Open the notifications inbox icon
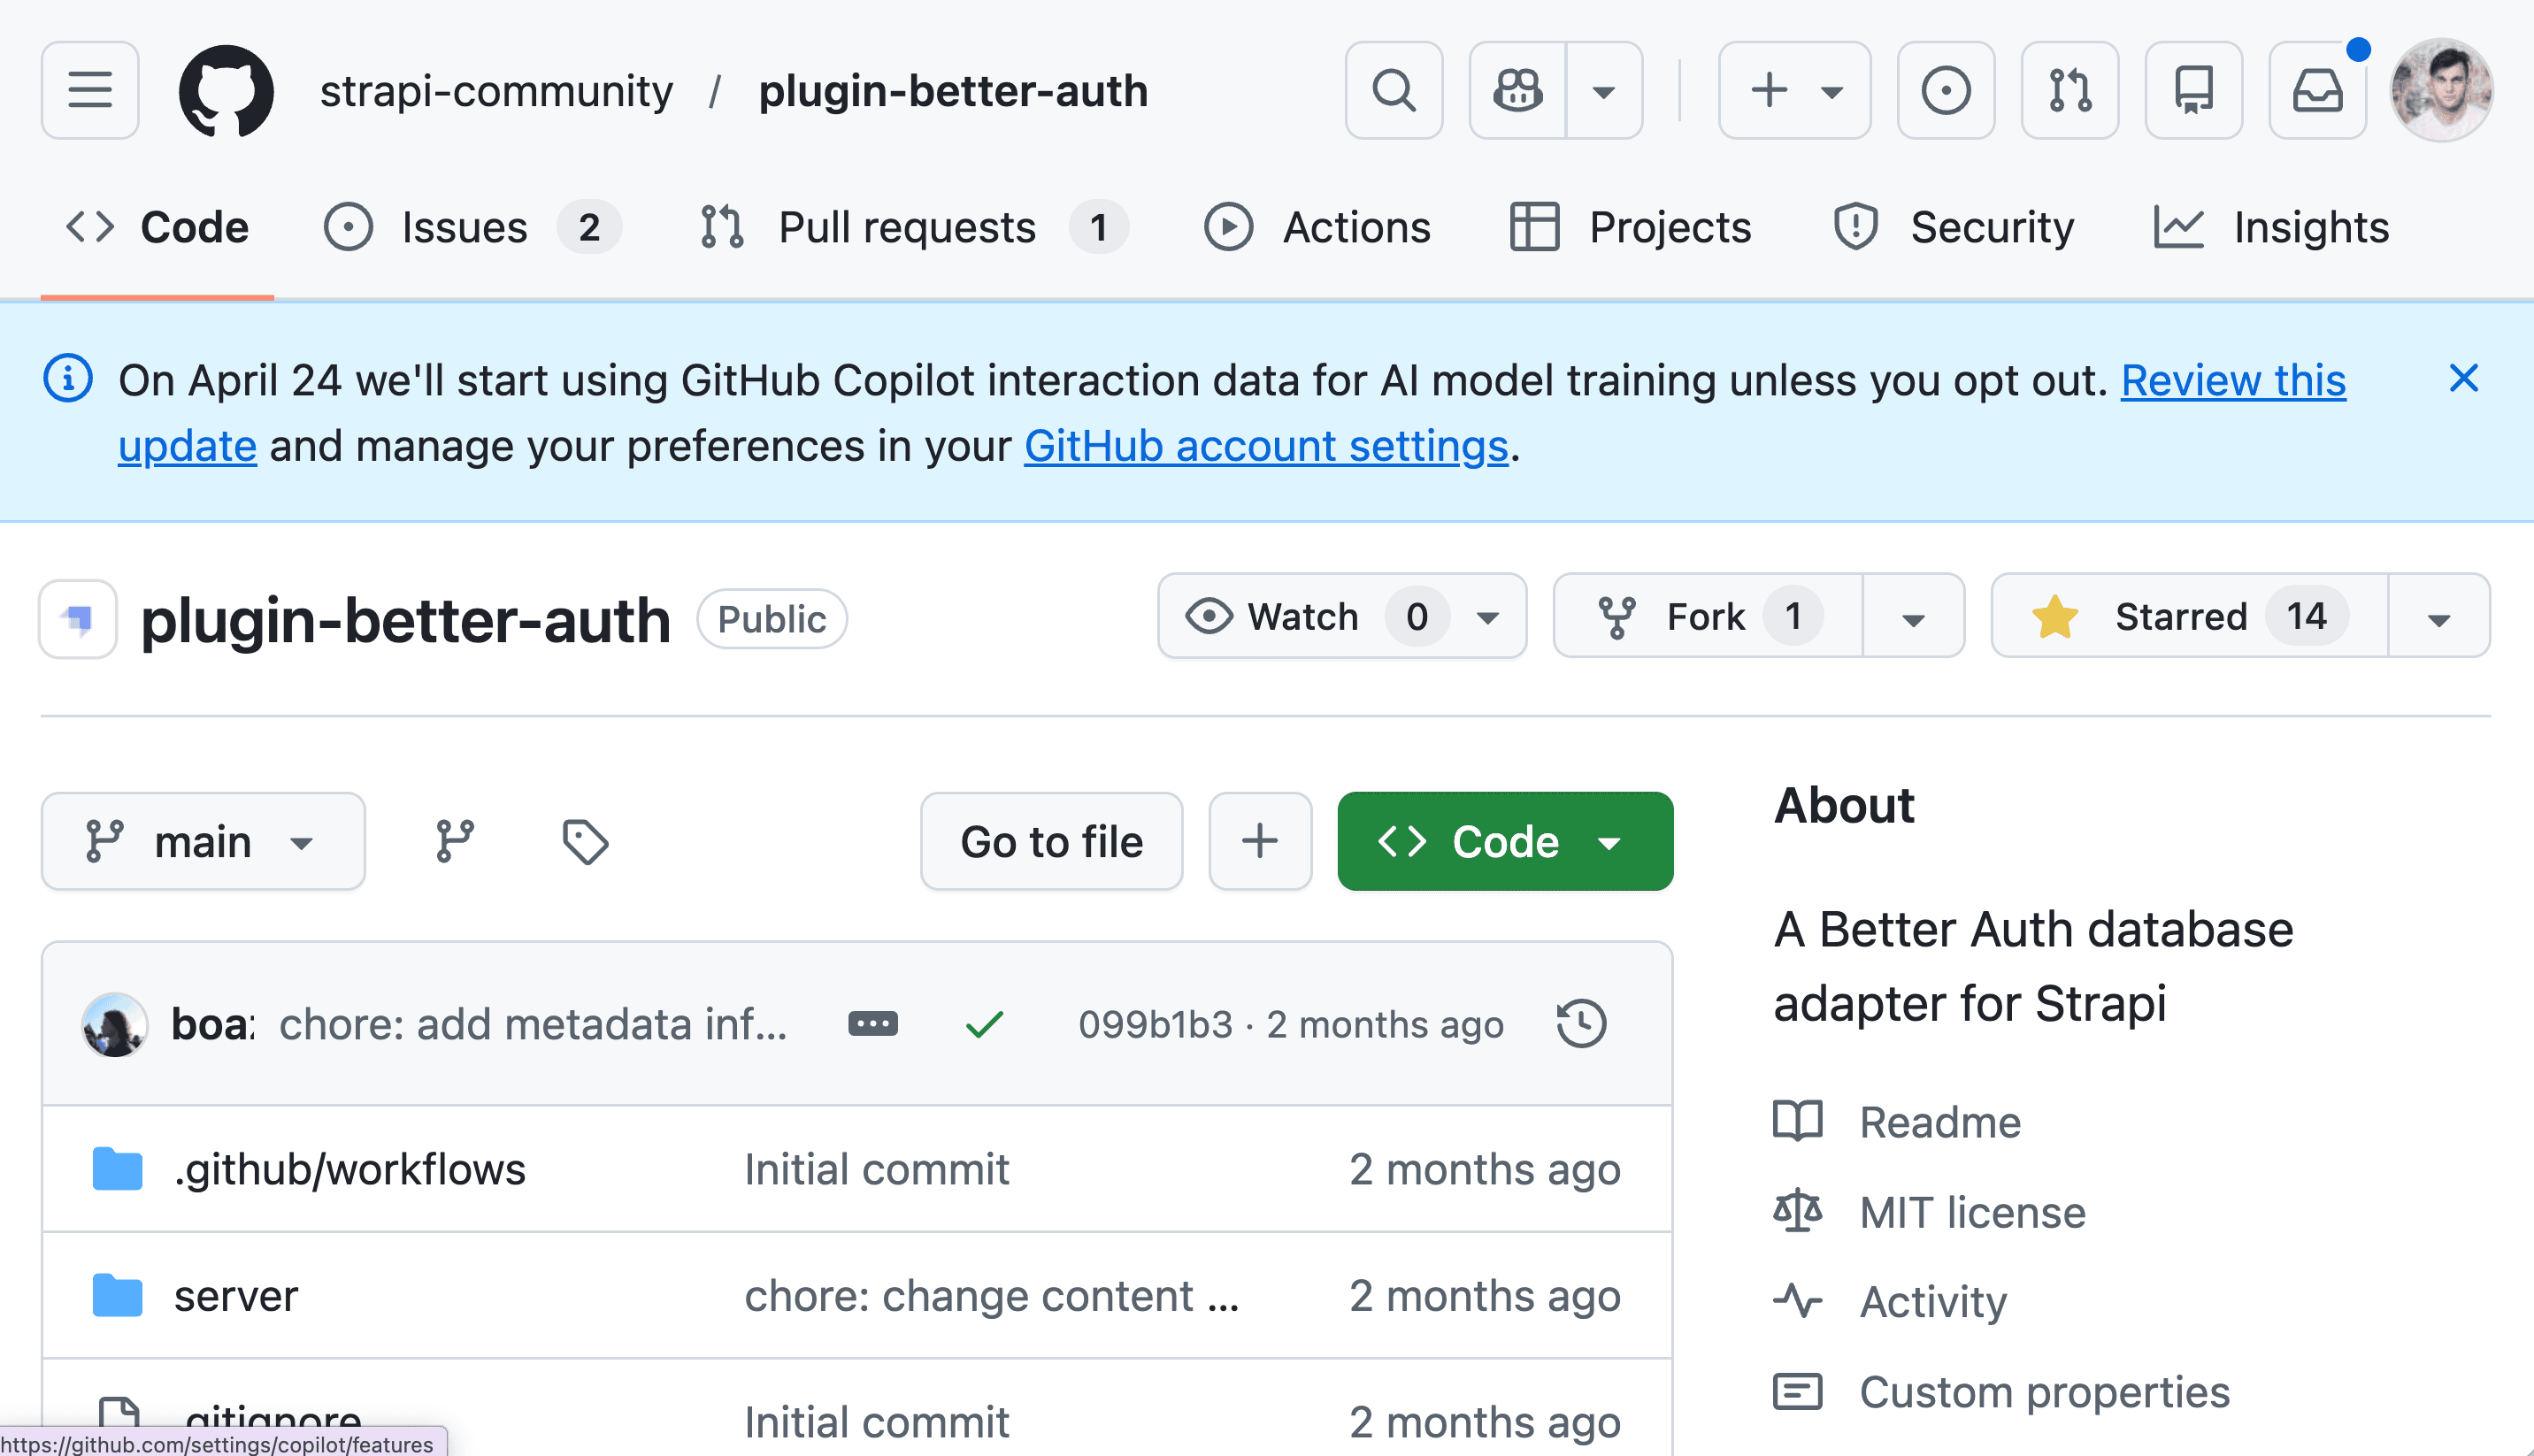The width and height of the screenshot is (2534, 1456). click(2317, 90)
